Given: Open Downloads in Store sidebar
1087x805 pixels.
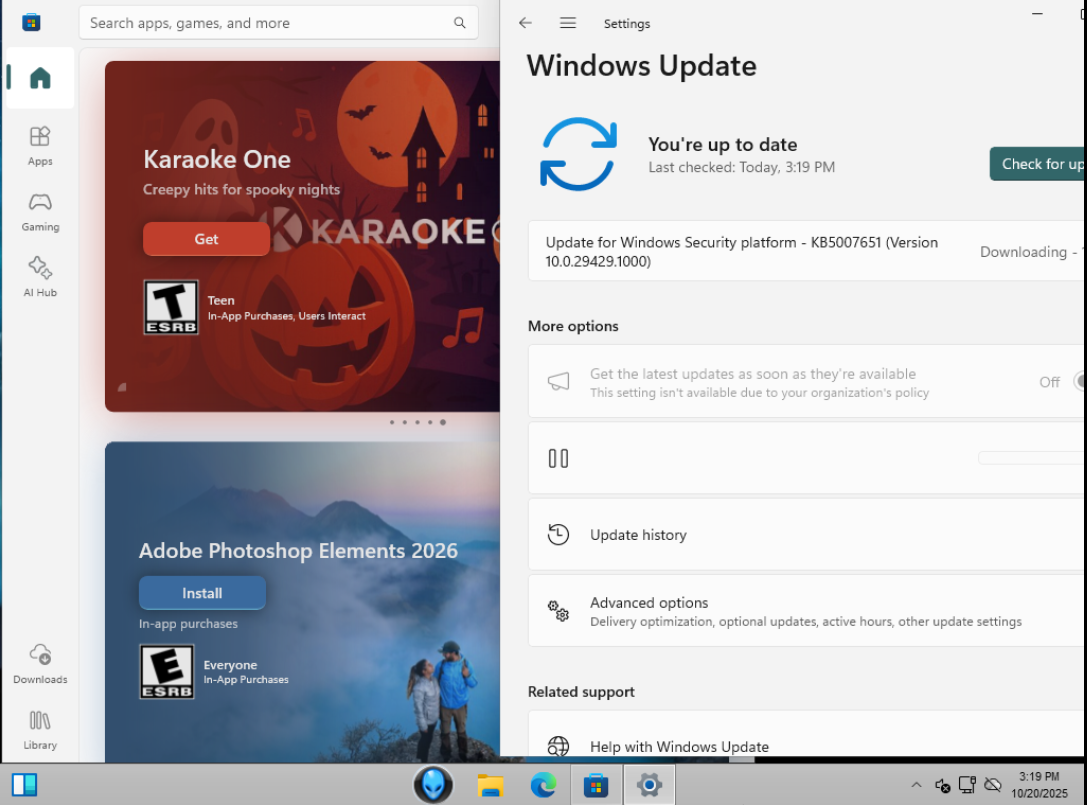Looking at the screenshot, I should pyautogui.click(x=40, y=664).
